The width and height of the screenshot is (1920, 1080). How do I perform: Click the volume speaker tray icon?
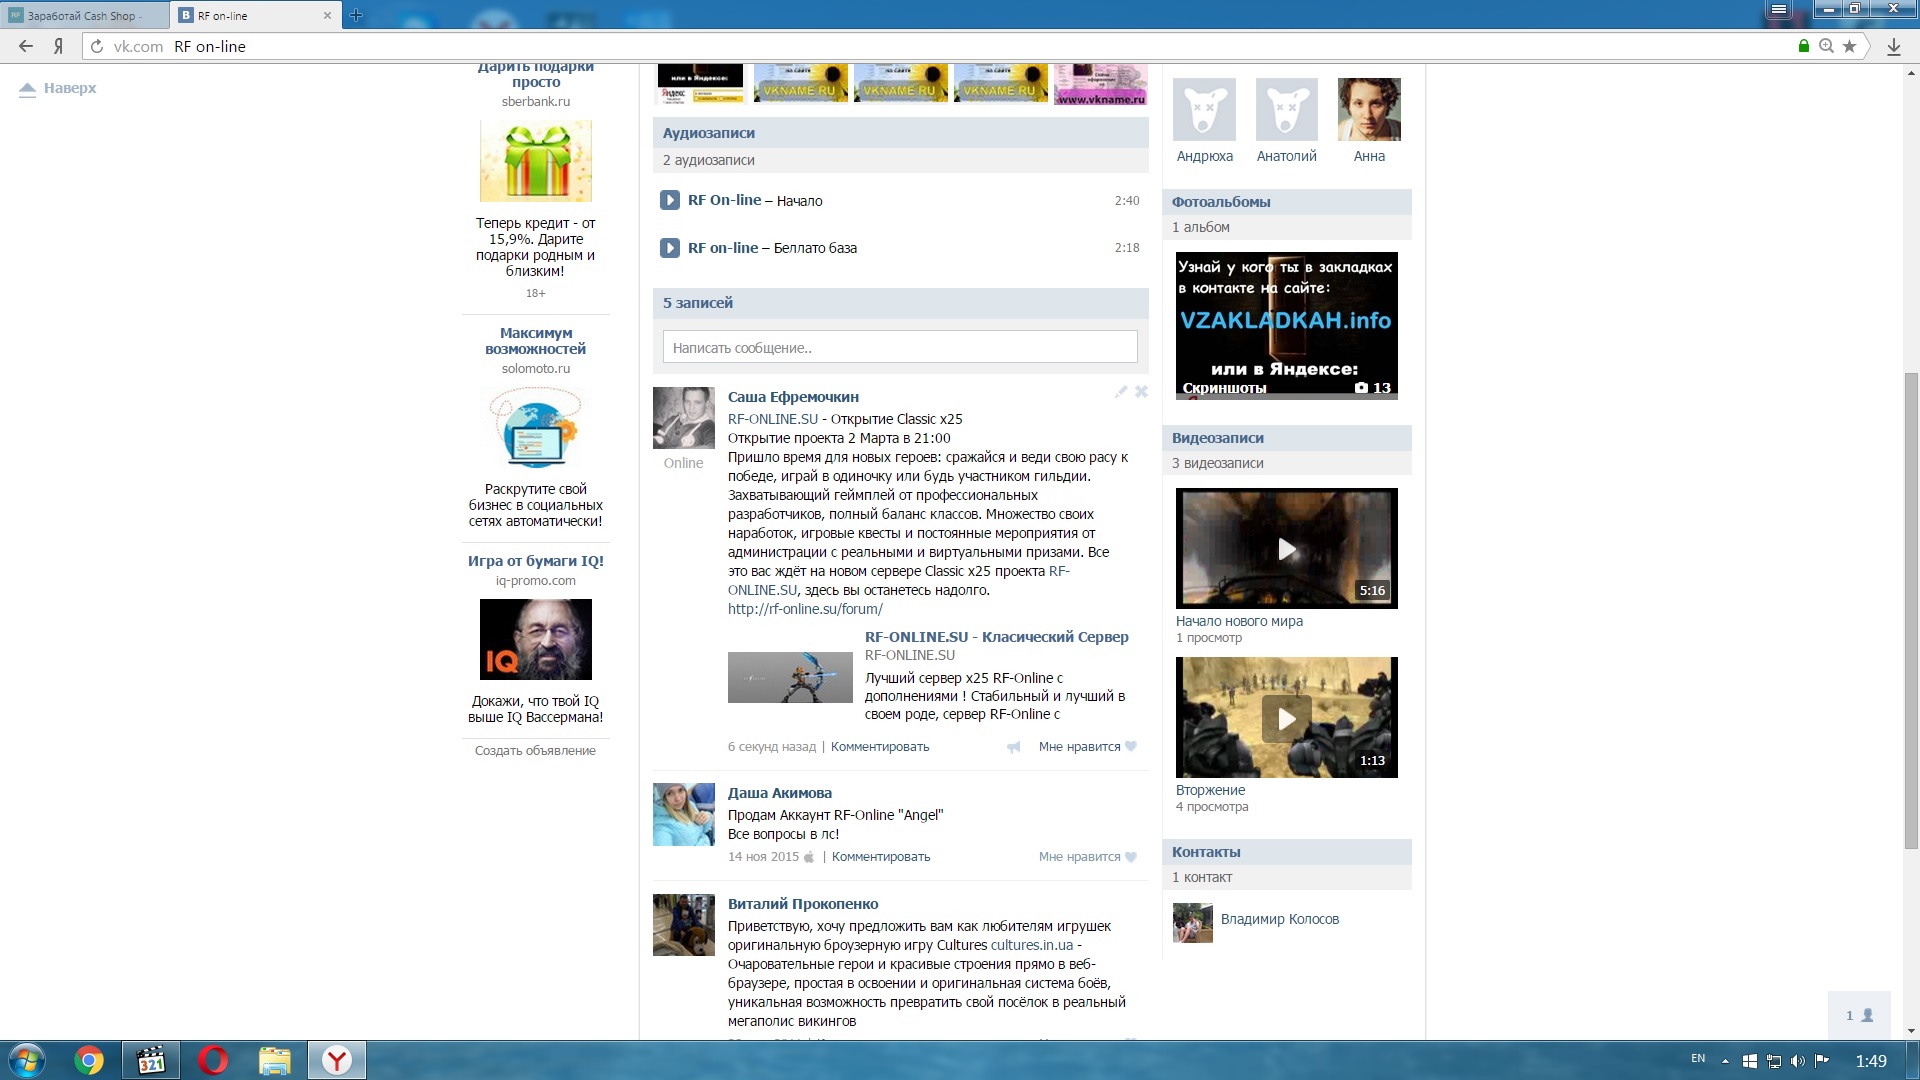pos(1797,1061)
